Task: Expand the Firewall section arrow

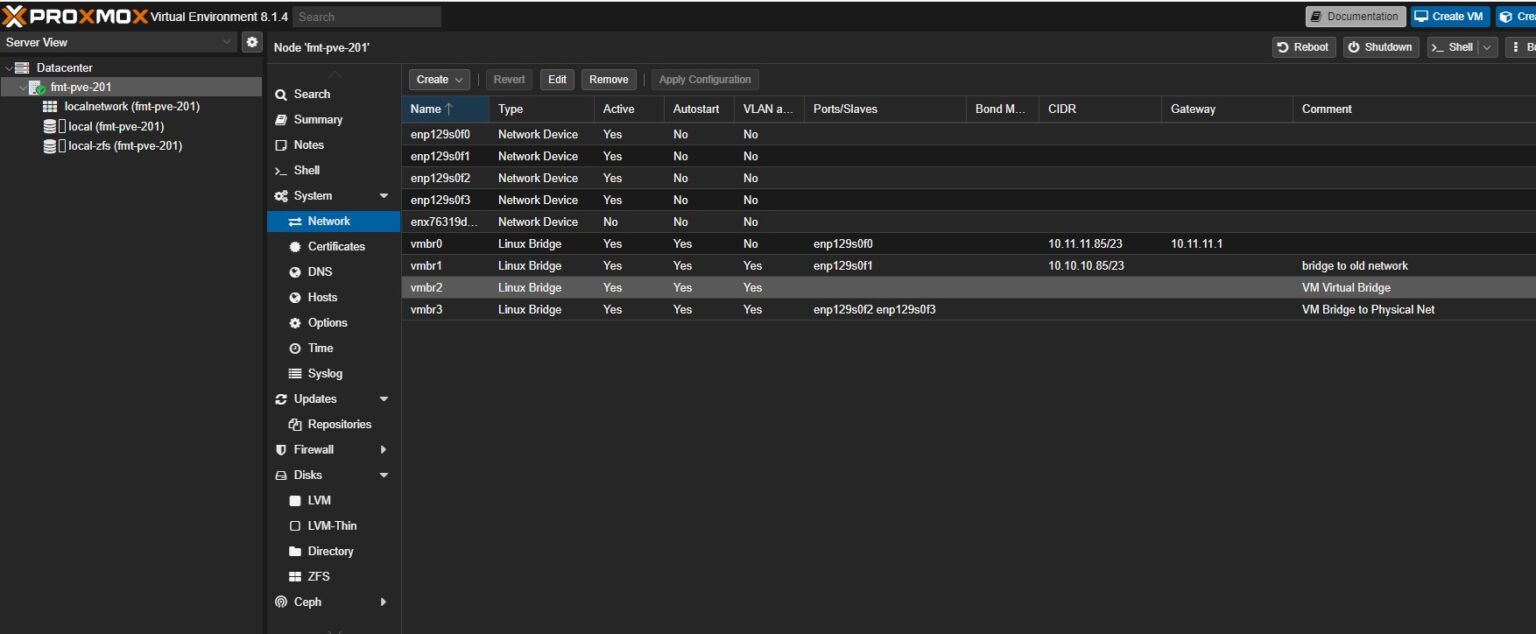Action: pyautogui.click(x=383, y=449)
